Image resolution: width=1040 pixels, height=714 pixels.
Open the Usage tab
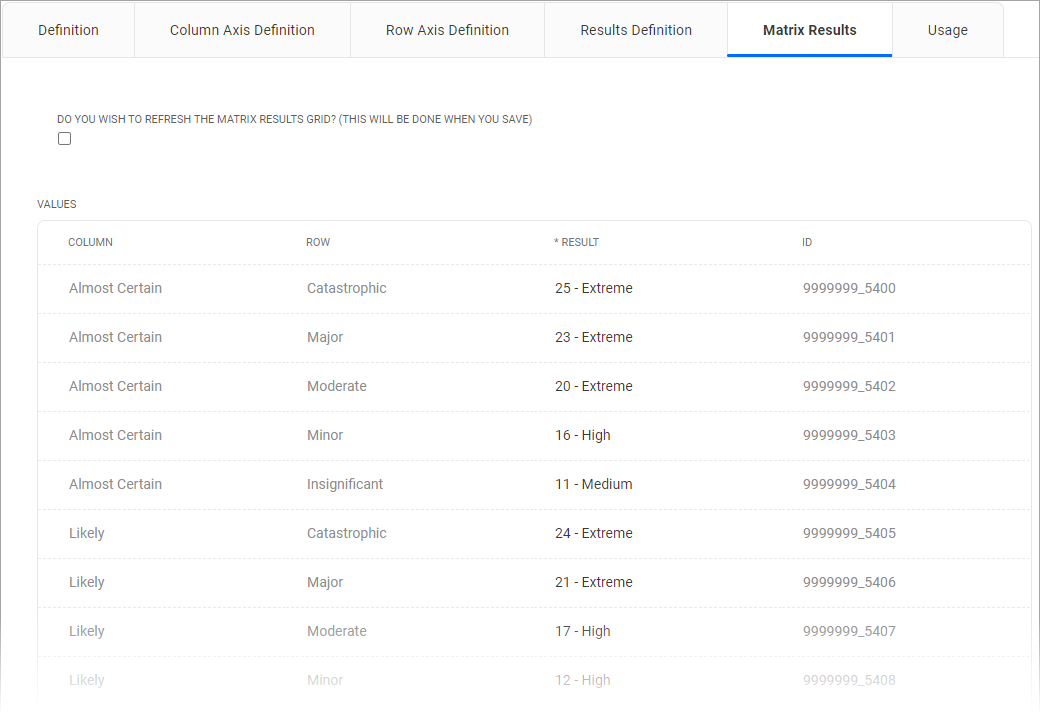point(947,30)
